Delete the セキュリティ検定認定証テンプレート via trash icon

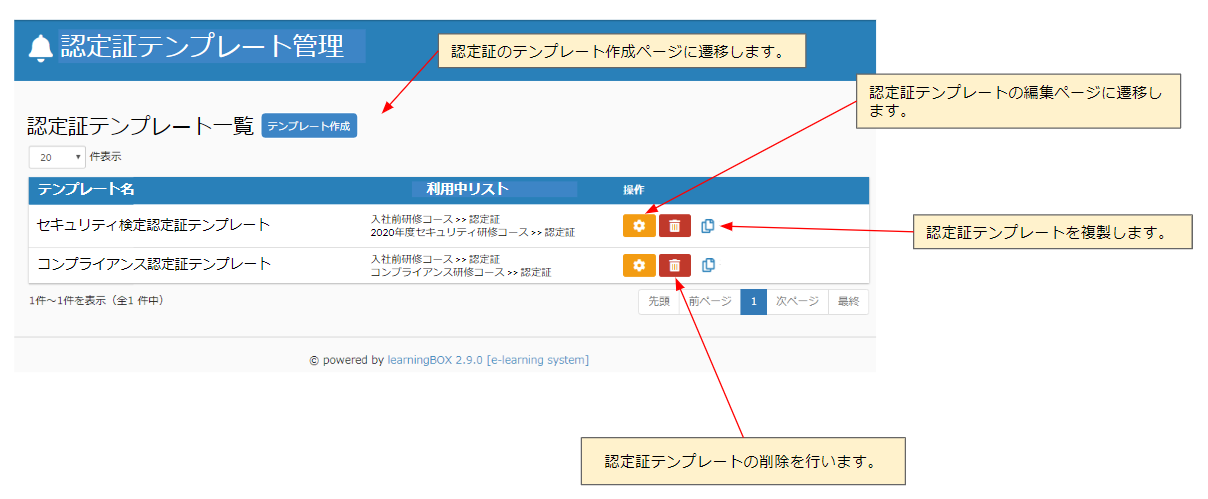coord(675,226)
